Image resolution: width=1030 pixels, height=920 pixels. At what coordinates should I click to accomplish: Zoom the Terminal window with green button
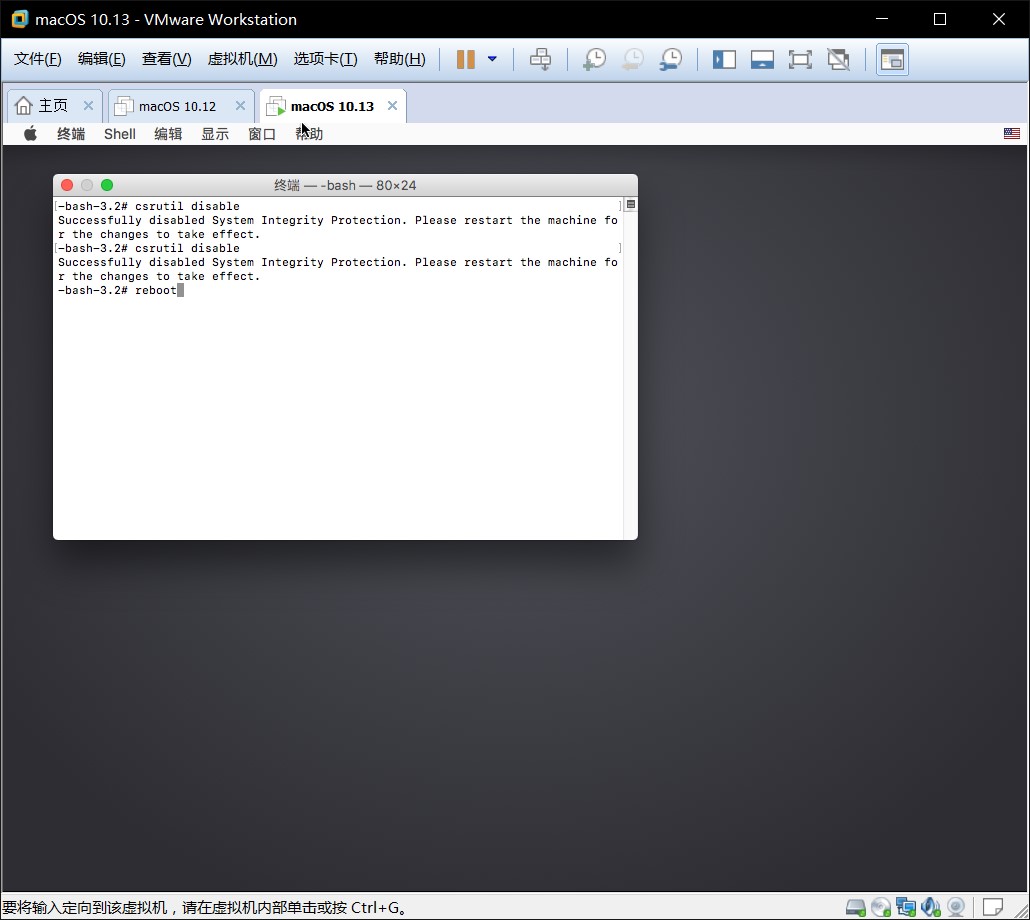coord(107,185)
